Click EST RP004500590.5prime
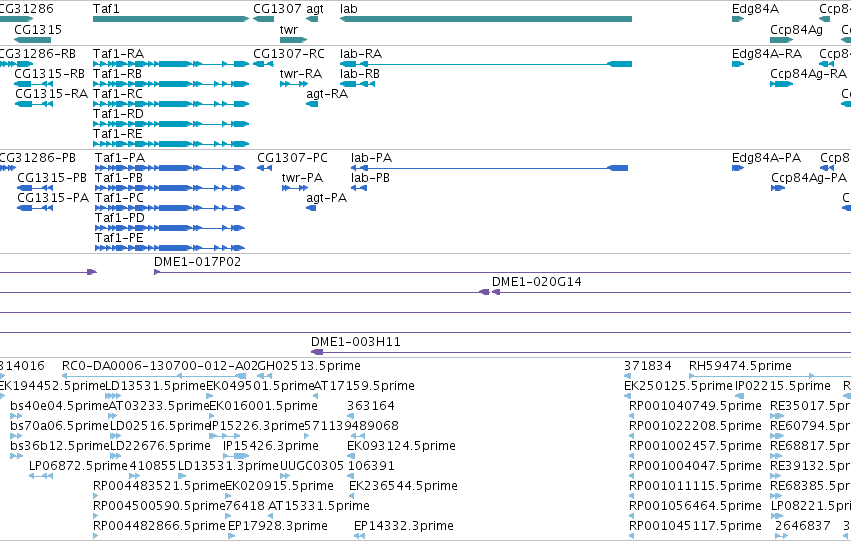851x541 pixels. coord(159,506)
